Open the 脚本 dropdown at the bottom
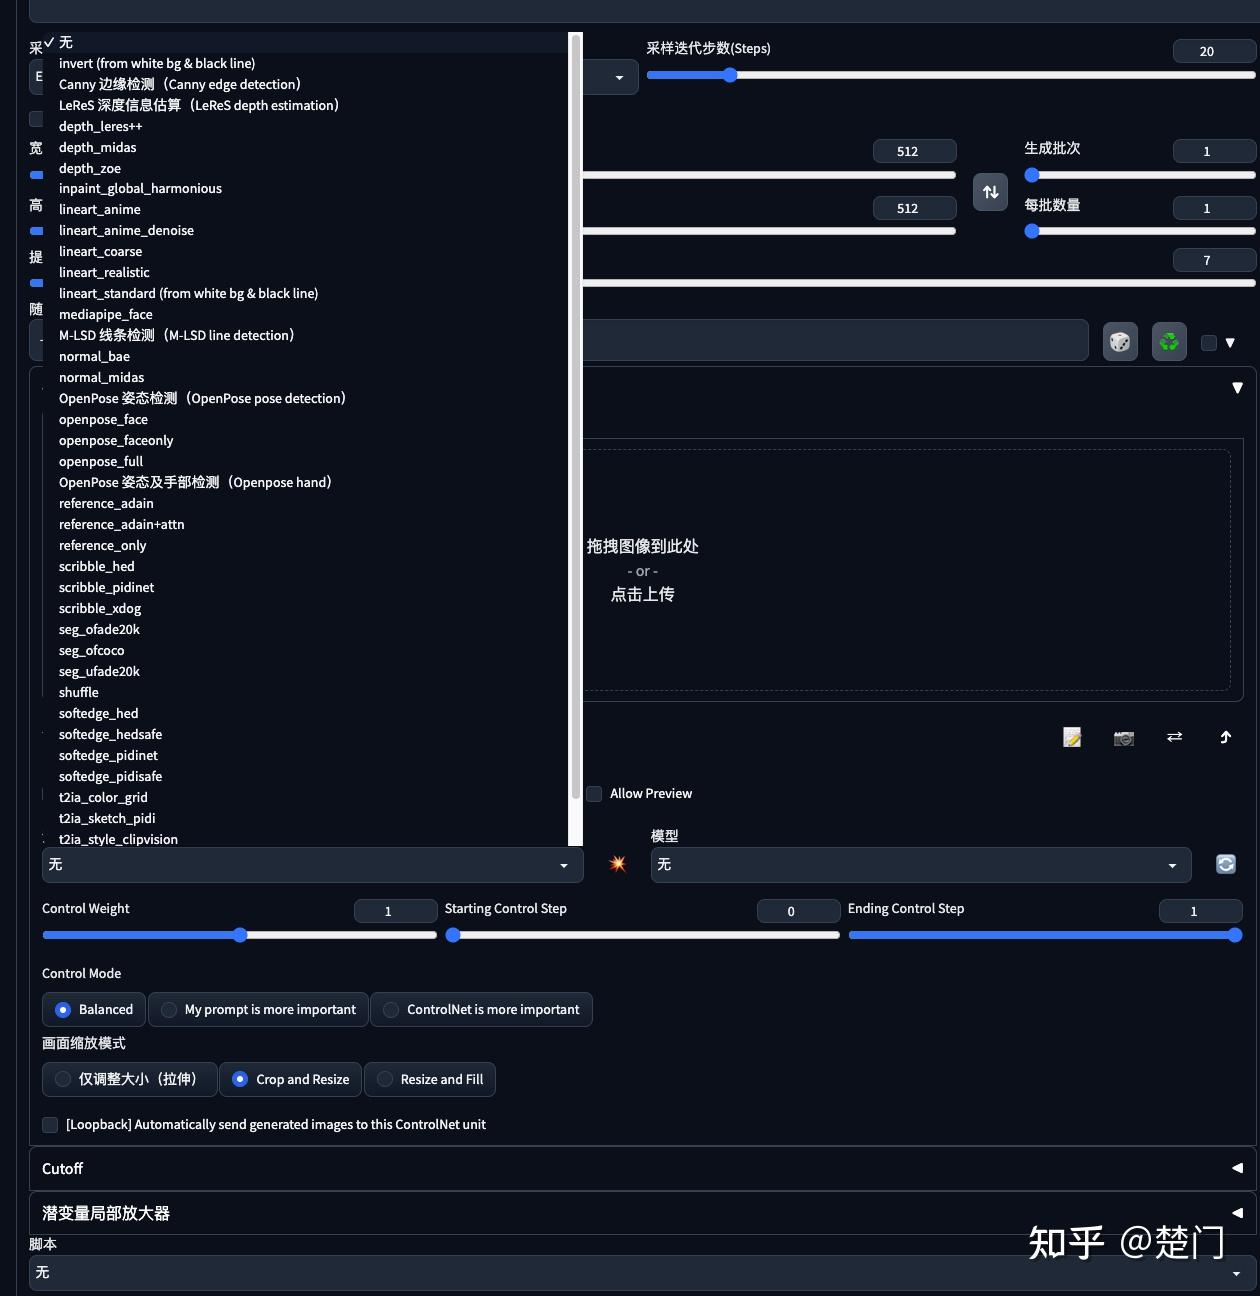Viewport: 1260px width, 1296px height. point(640,1272)
